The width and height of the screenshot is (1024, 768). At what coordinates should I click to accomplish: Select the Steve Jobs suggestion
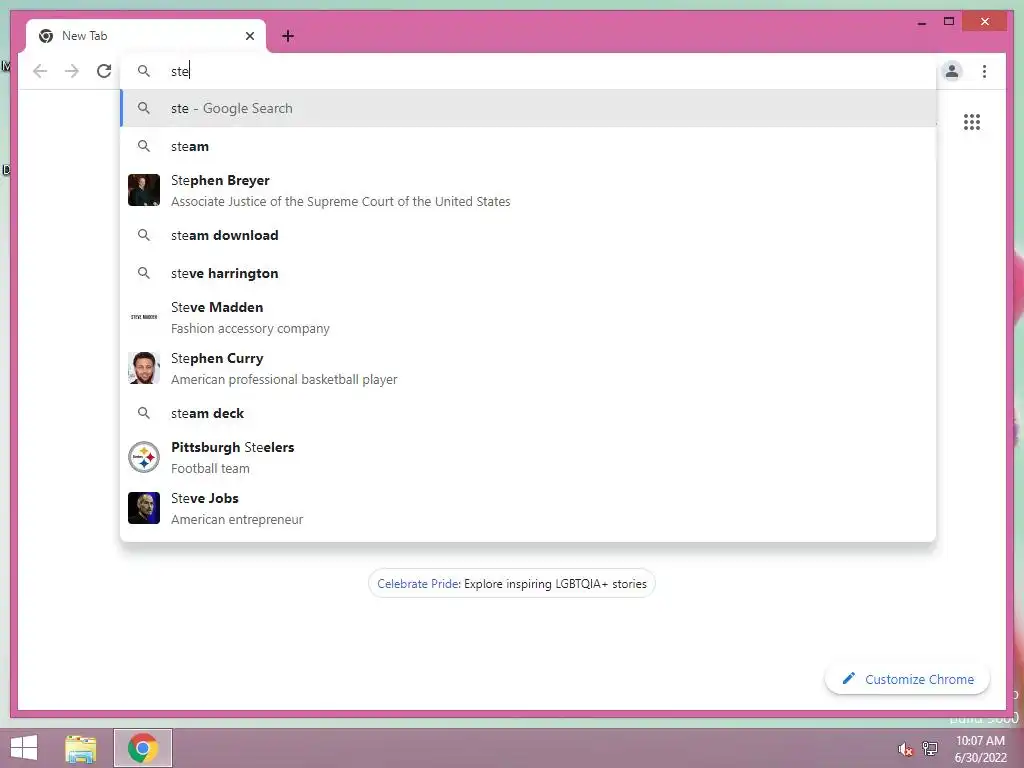click(528, 508)
